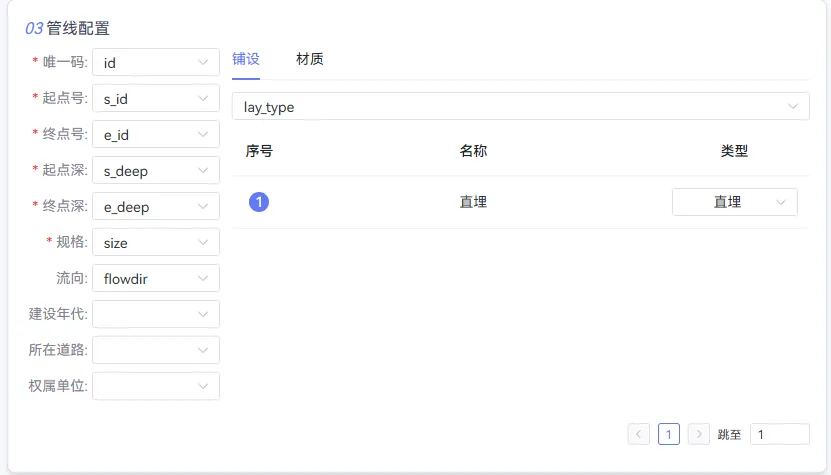
Task: Click the 跳至 label text
Action: point(729,435)
